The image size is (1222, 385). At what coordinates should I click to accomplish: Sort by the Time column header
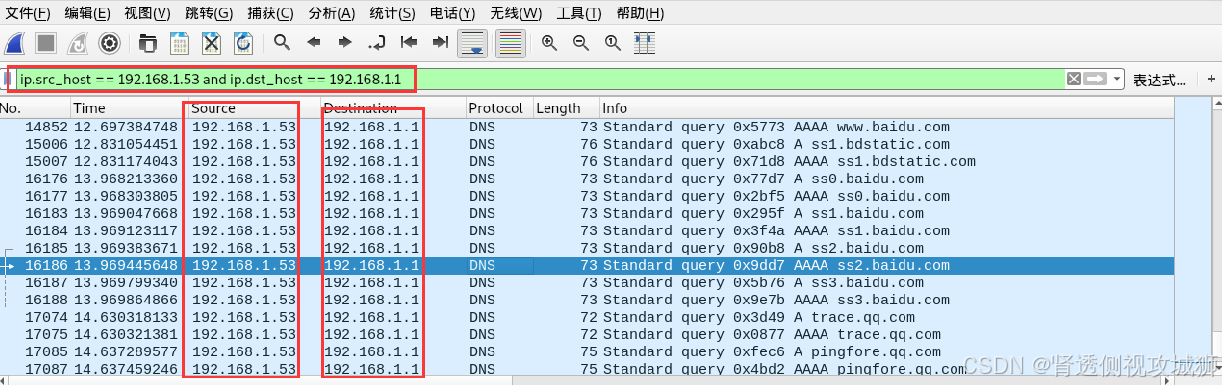128,108
